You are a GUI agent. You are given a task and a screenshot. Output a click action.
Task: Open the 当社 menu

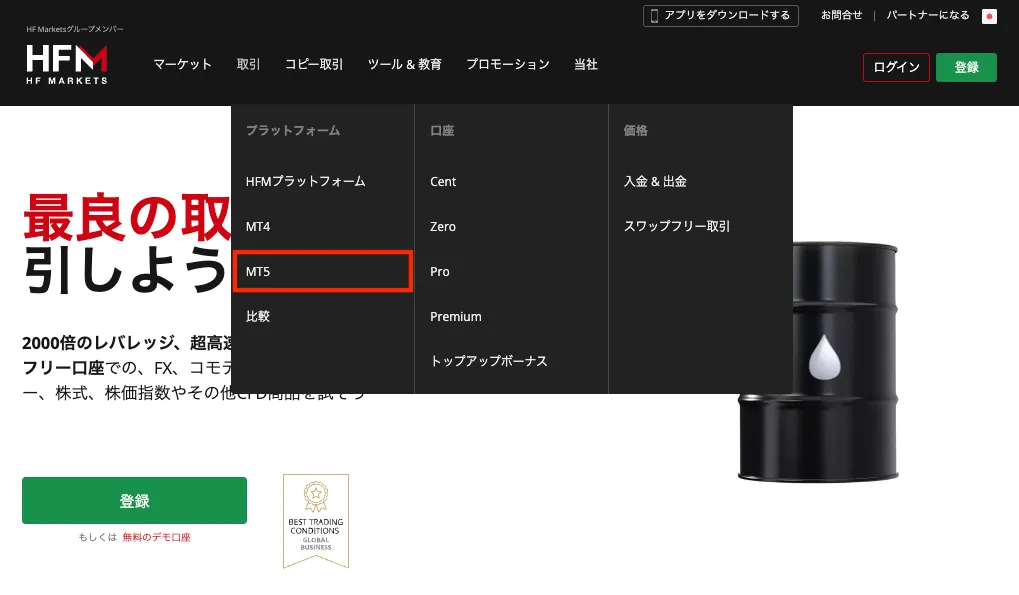pos(586,64)
